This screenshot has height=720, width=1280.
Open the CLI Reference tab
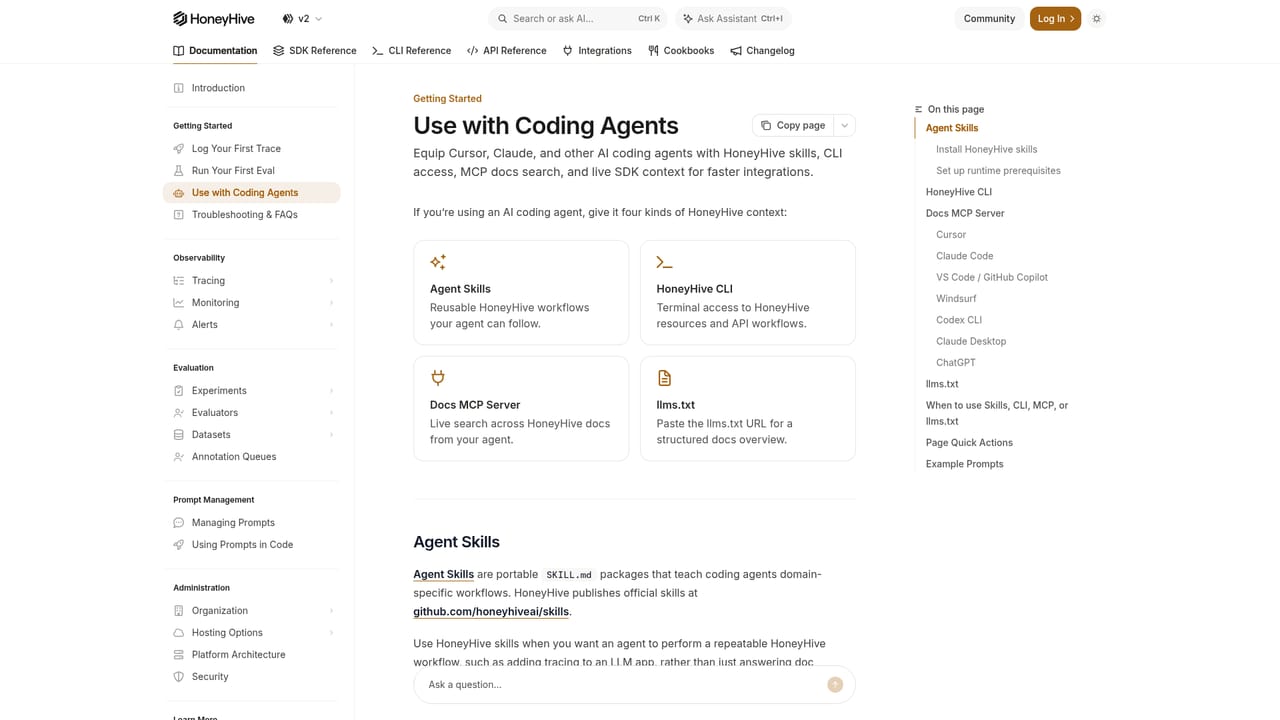pos(411,50)
